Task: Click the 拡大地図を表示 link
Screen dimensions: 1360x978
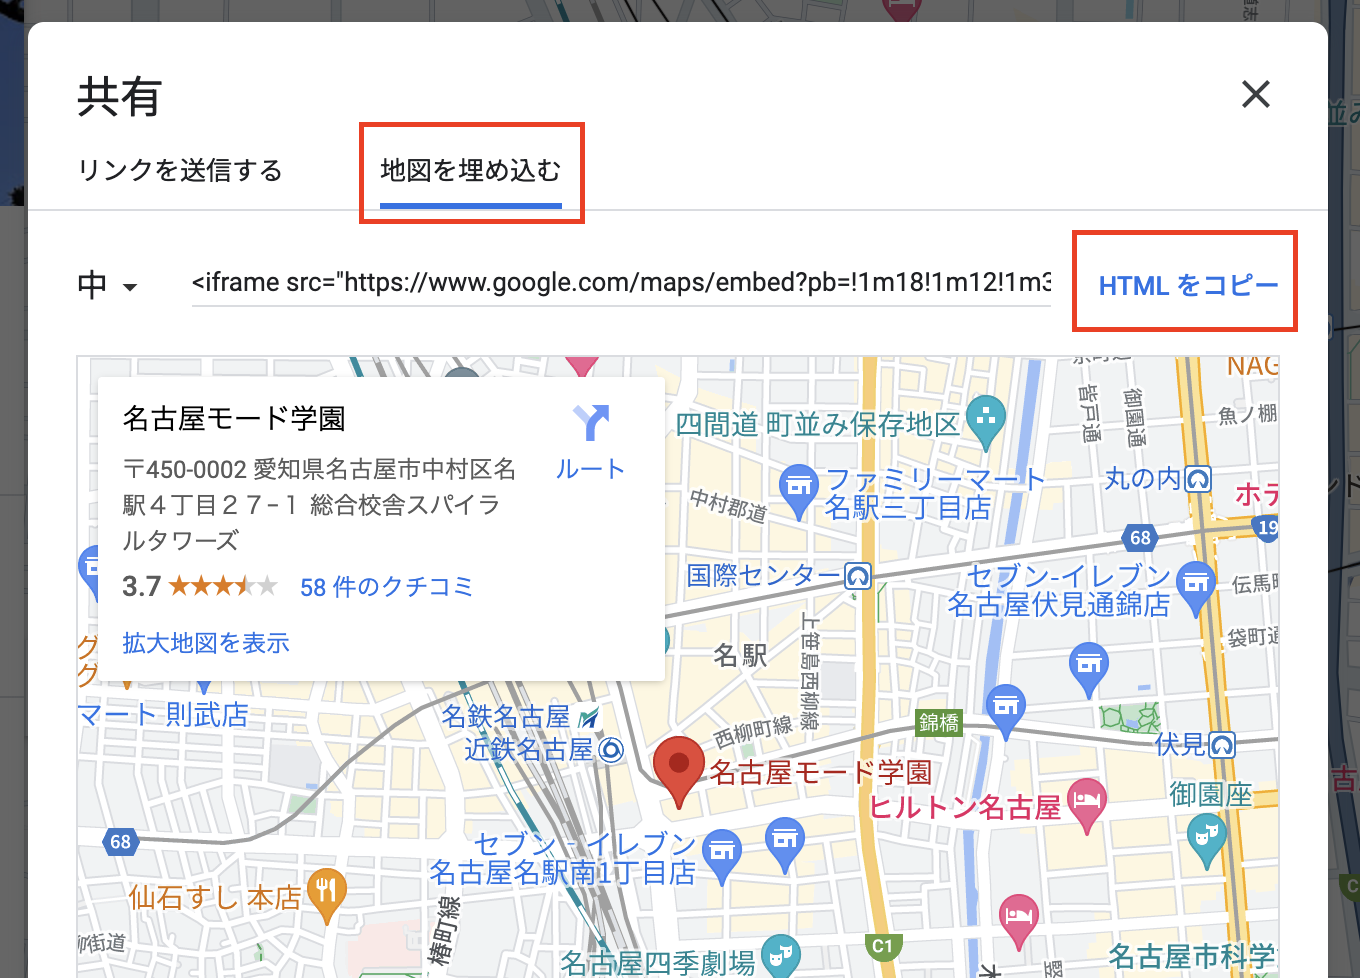Action: click(206, 643)
